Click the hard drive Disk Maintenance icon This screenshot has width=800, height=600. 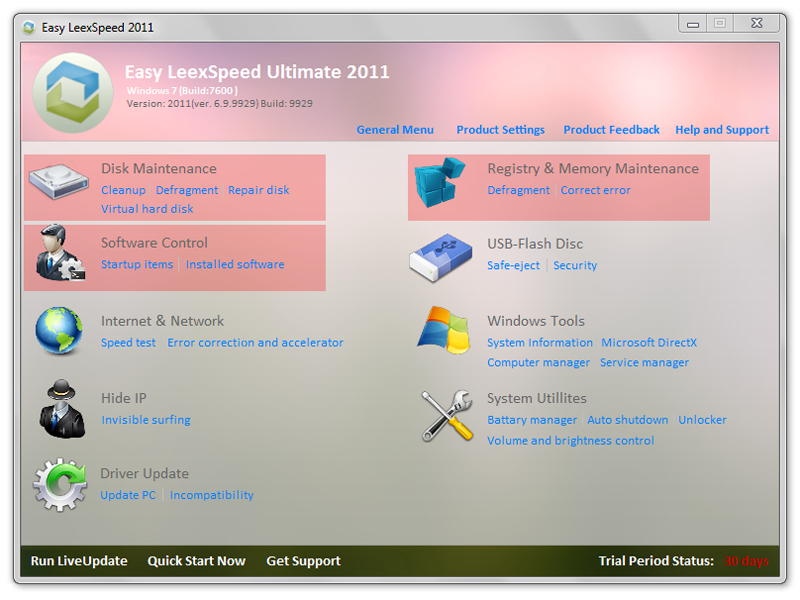click(59, 181)
